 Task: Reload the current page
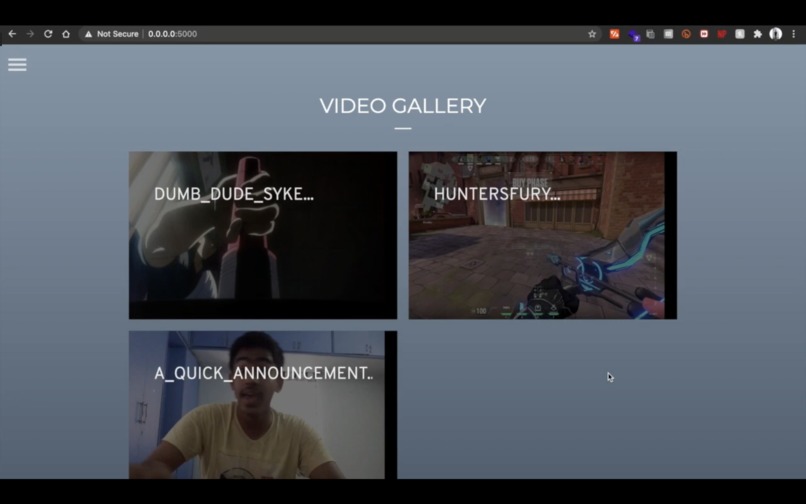[48, 34]
